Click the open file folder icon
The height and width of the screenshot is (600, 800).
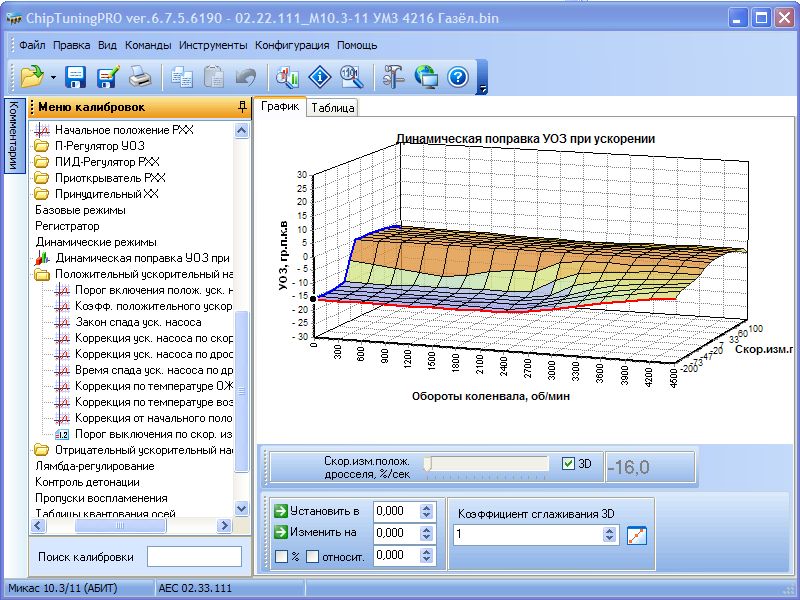32,76
